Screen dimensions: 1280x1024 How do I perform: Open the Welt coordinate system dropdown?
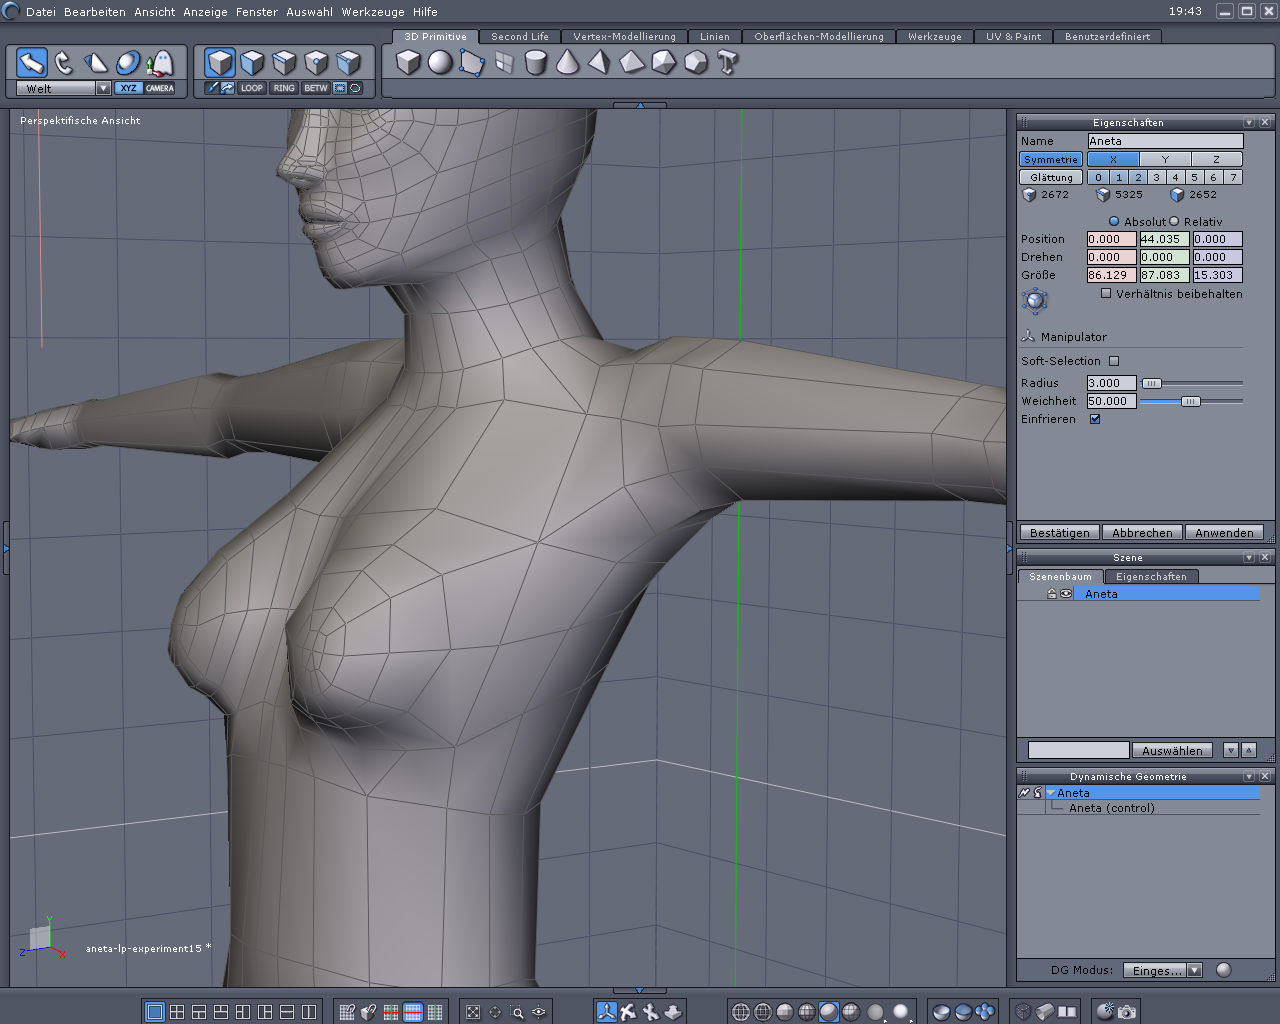coord(103,88)
